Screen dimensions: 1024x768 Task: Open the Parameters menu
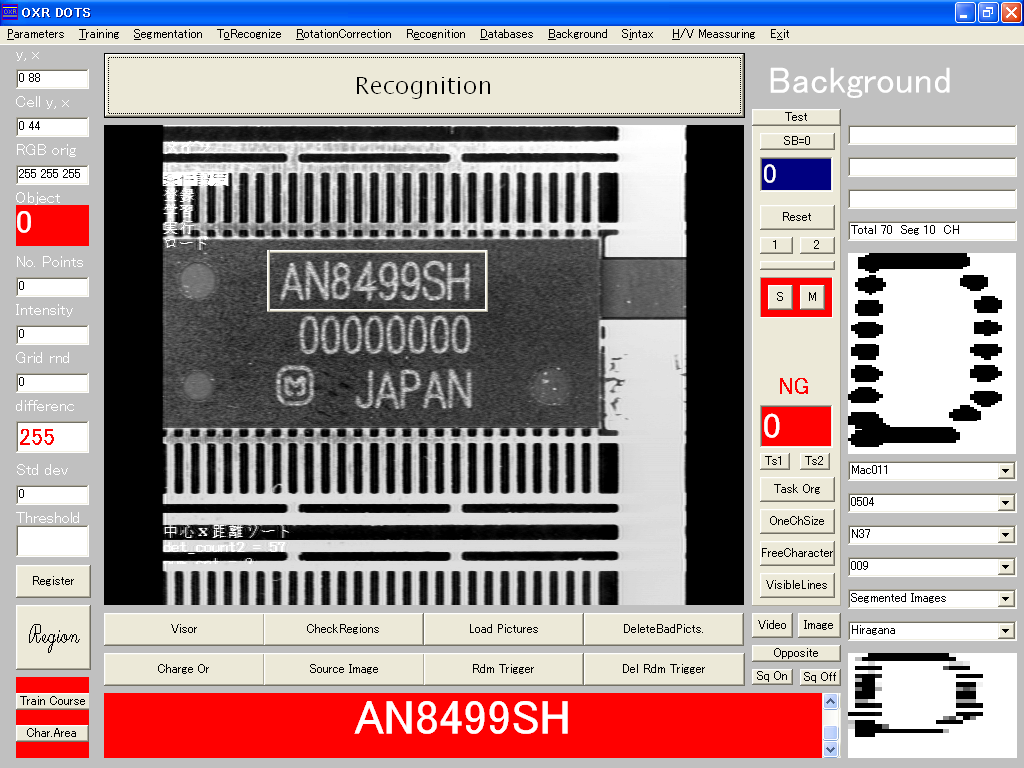35,34
